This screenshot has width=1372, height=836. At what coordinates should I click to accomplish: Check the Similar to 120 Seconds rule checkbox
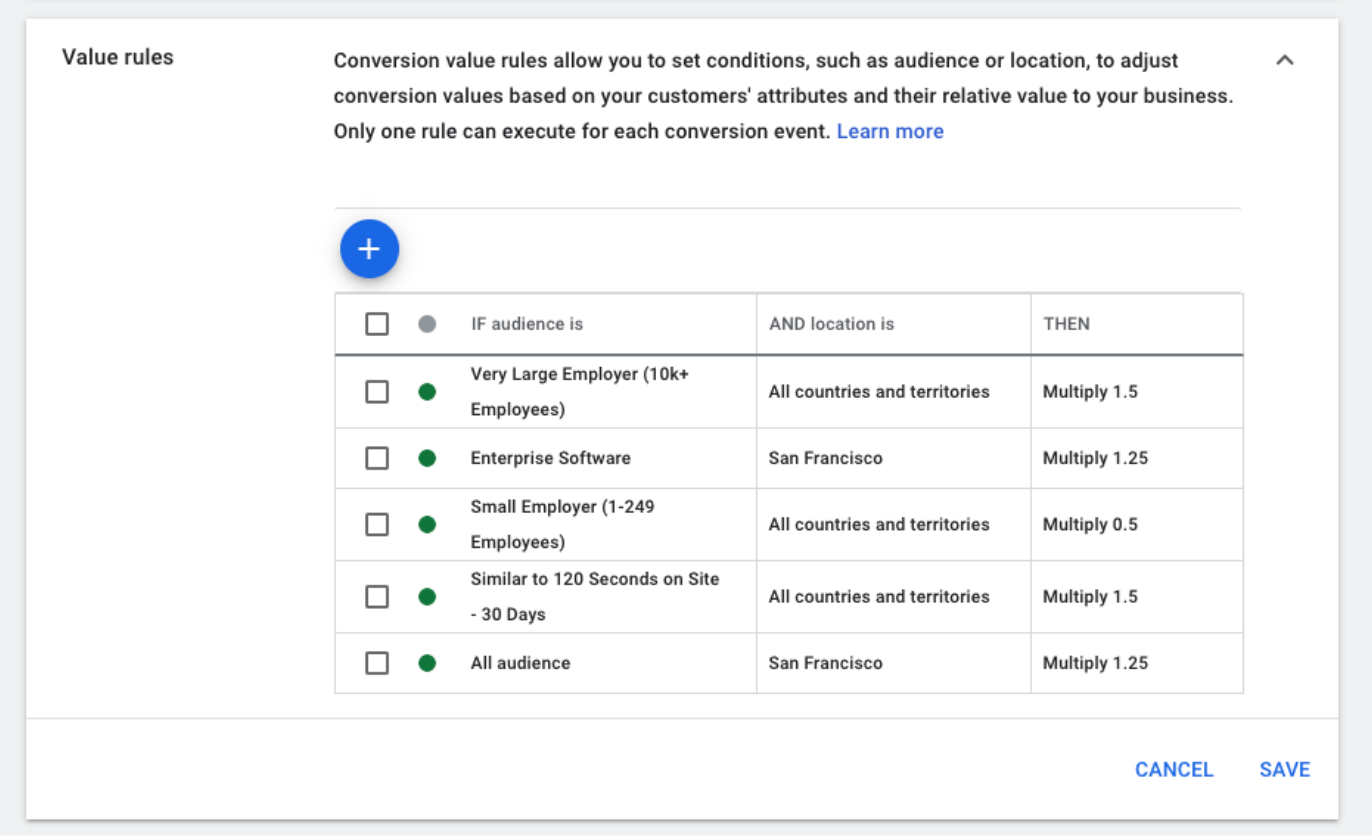point(377,596)
